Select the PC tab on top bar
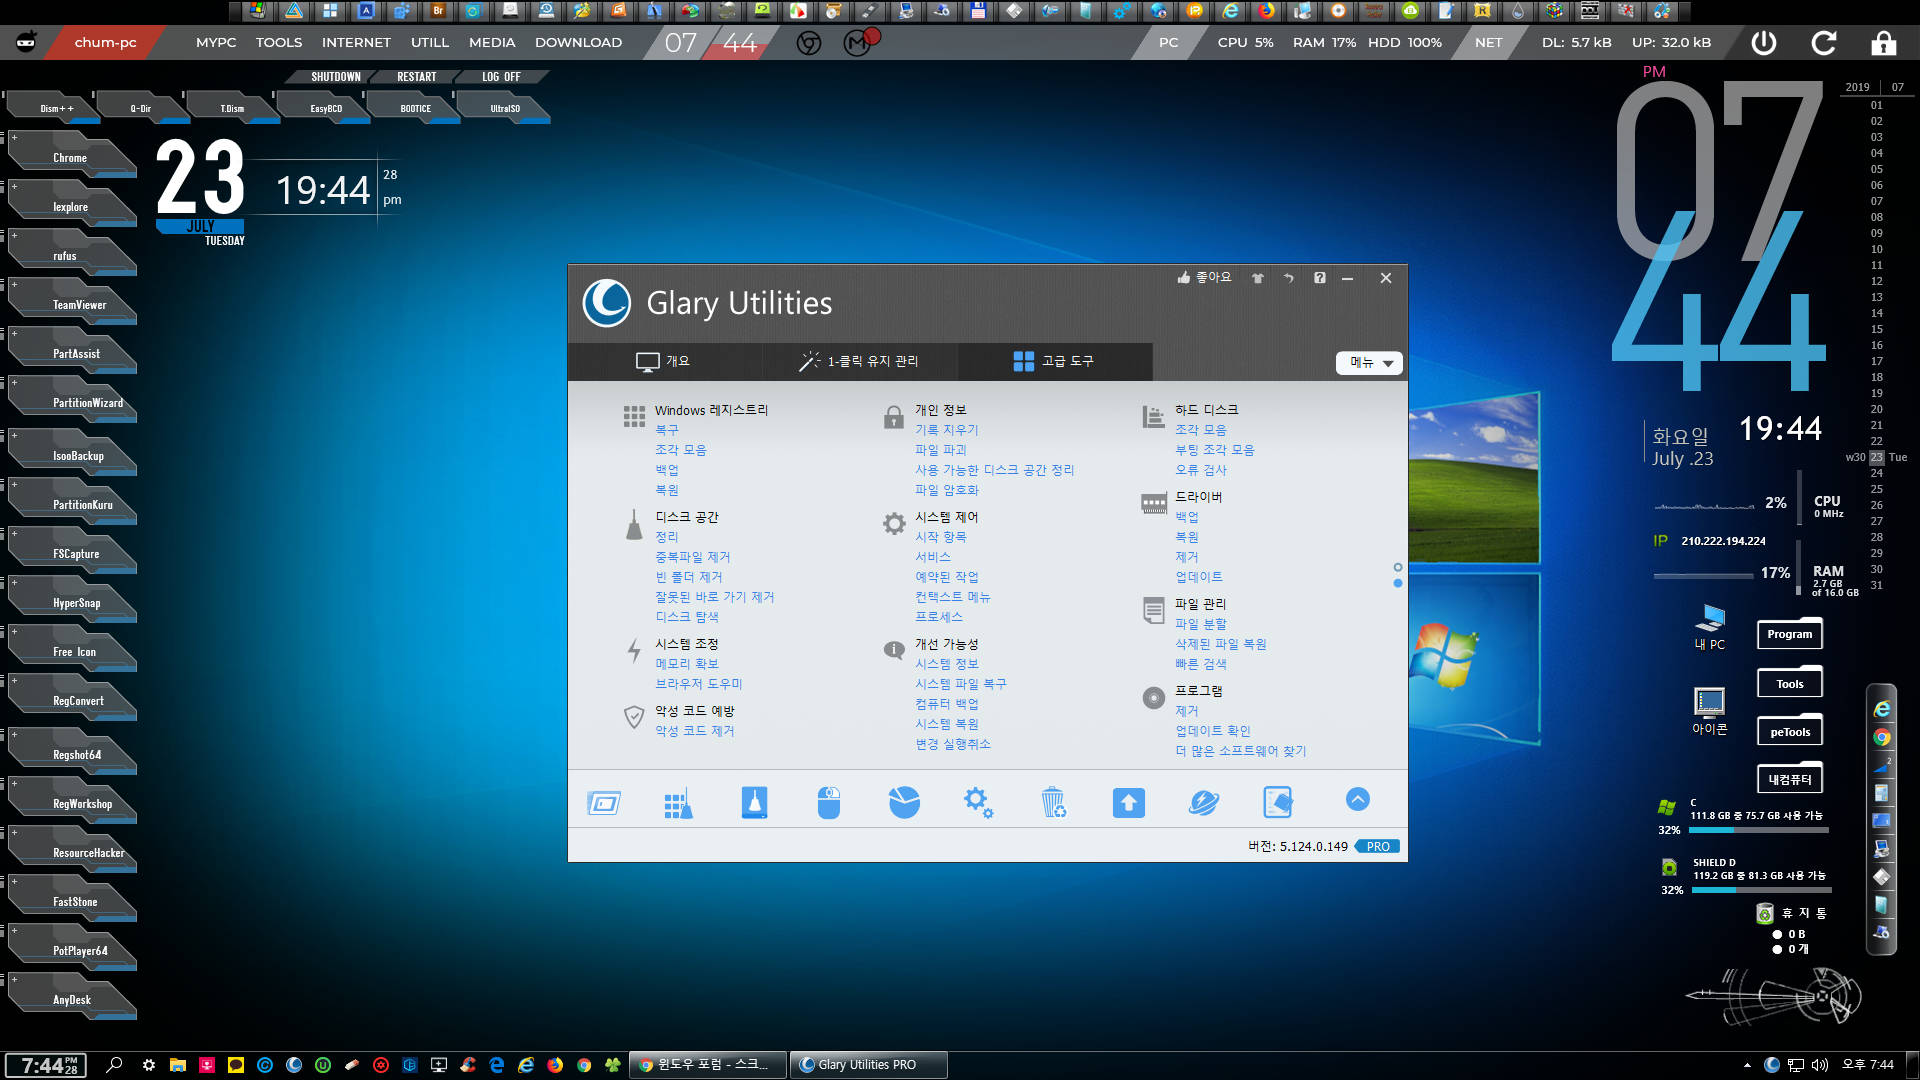 pos(1168,43)
